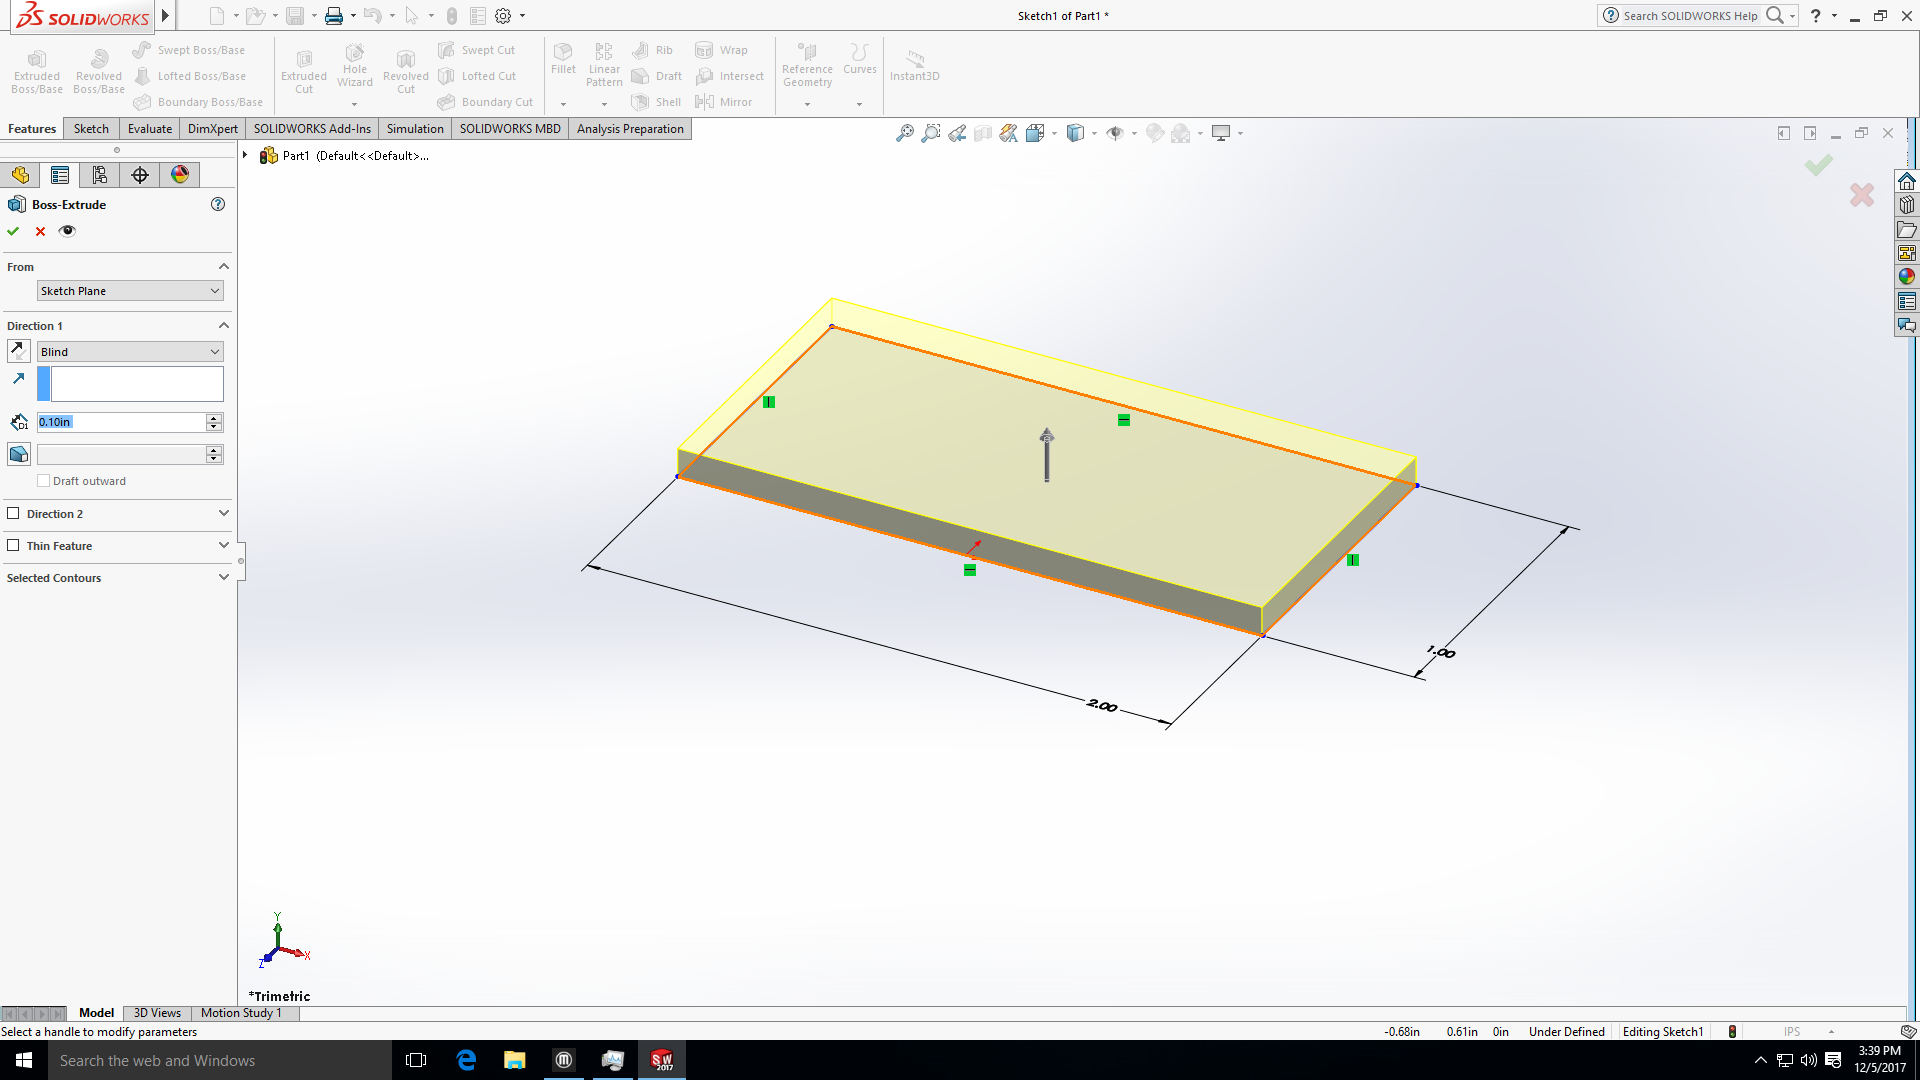This screenshot has height=1080, width=1920.
Task: Click the up stepper to increase extrude depth
Action: click(213, 417)
